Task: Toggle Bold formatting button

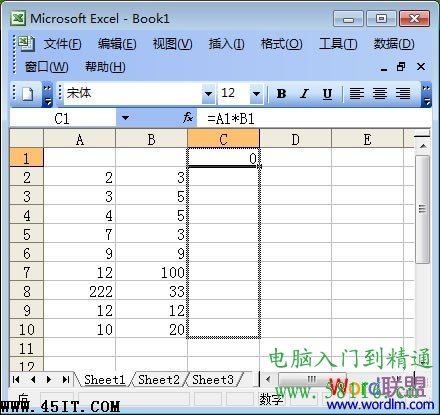Action: [x=281, y=94]
